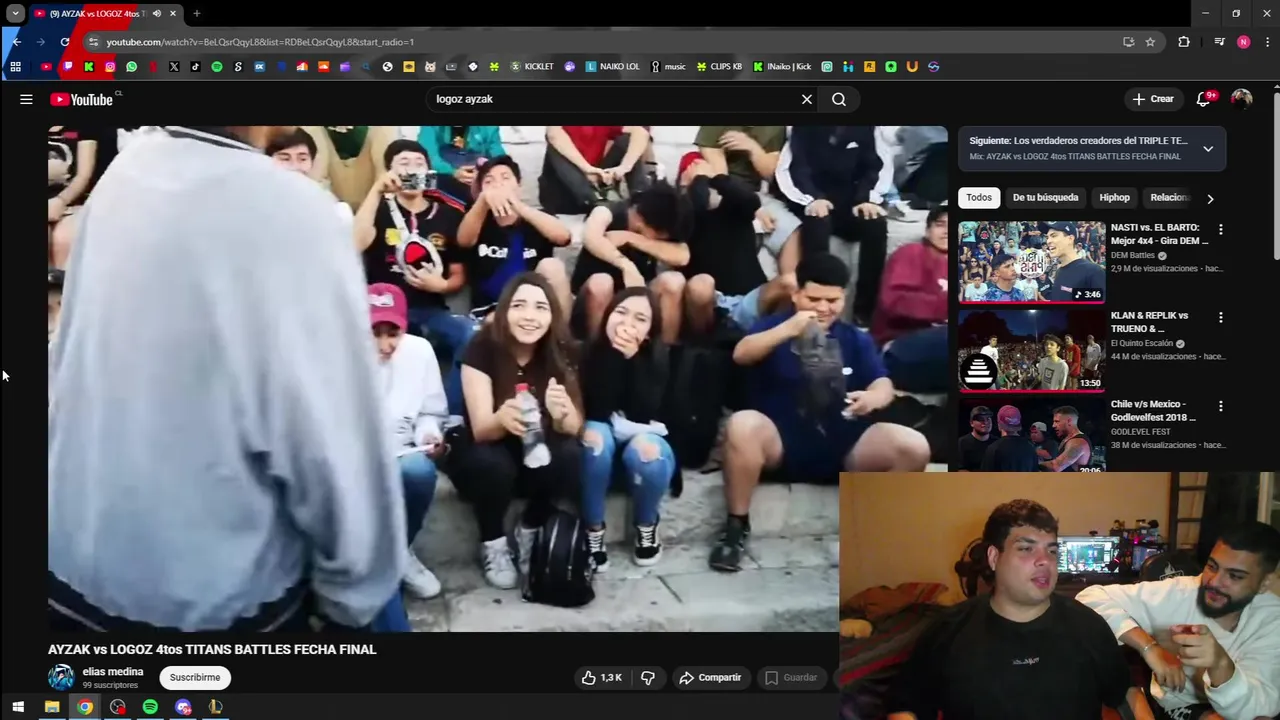Open the WhatsApp bookmark
The image size is (1280, 720).
(131, 67)
